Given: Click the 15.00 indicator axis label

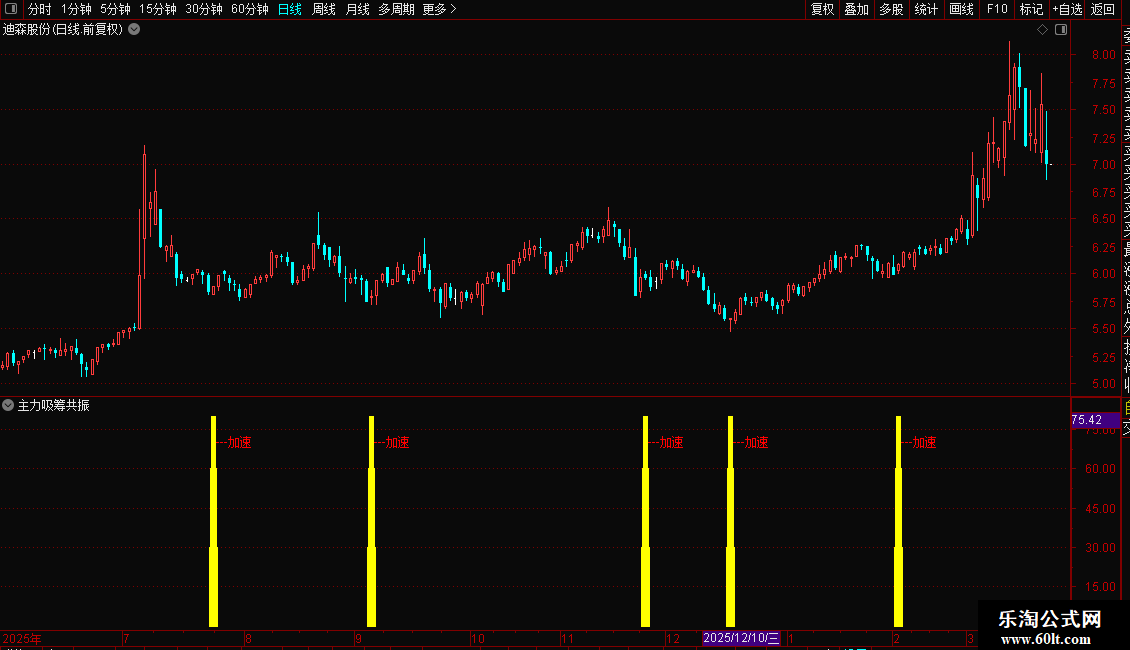Looking at the screenshot, I should click(1100, 587).
